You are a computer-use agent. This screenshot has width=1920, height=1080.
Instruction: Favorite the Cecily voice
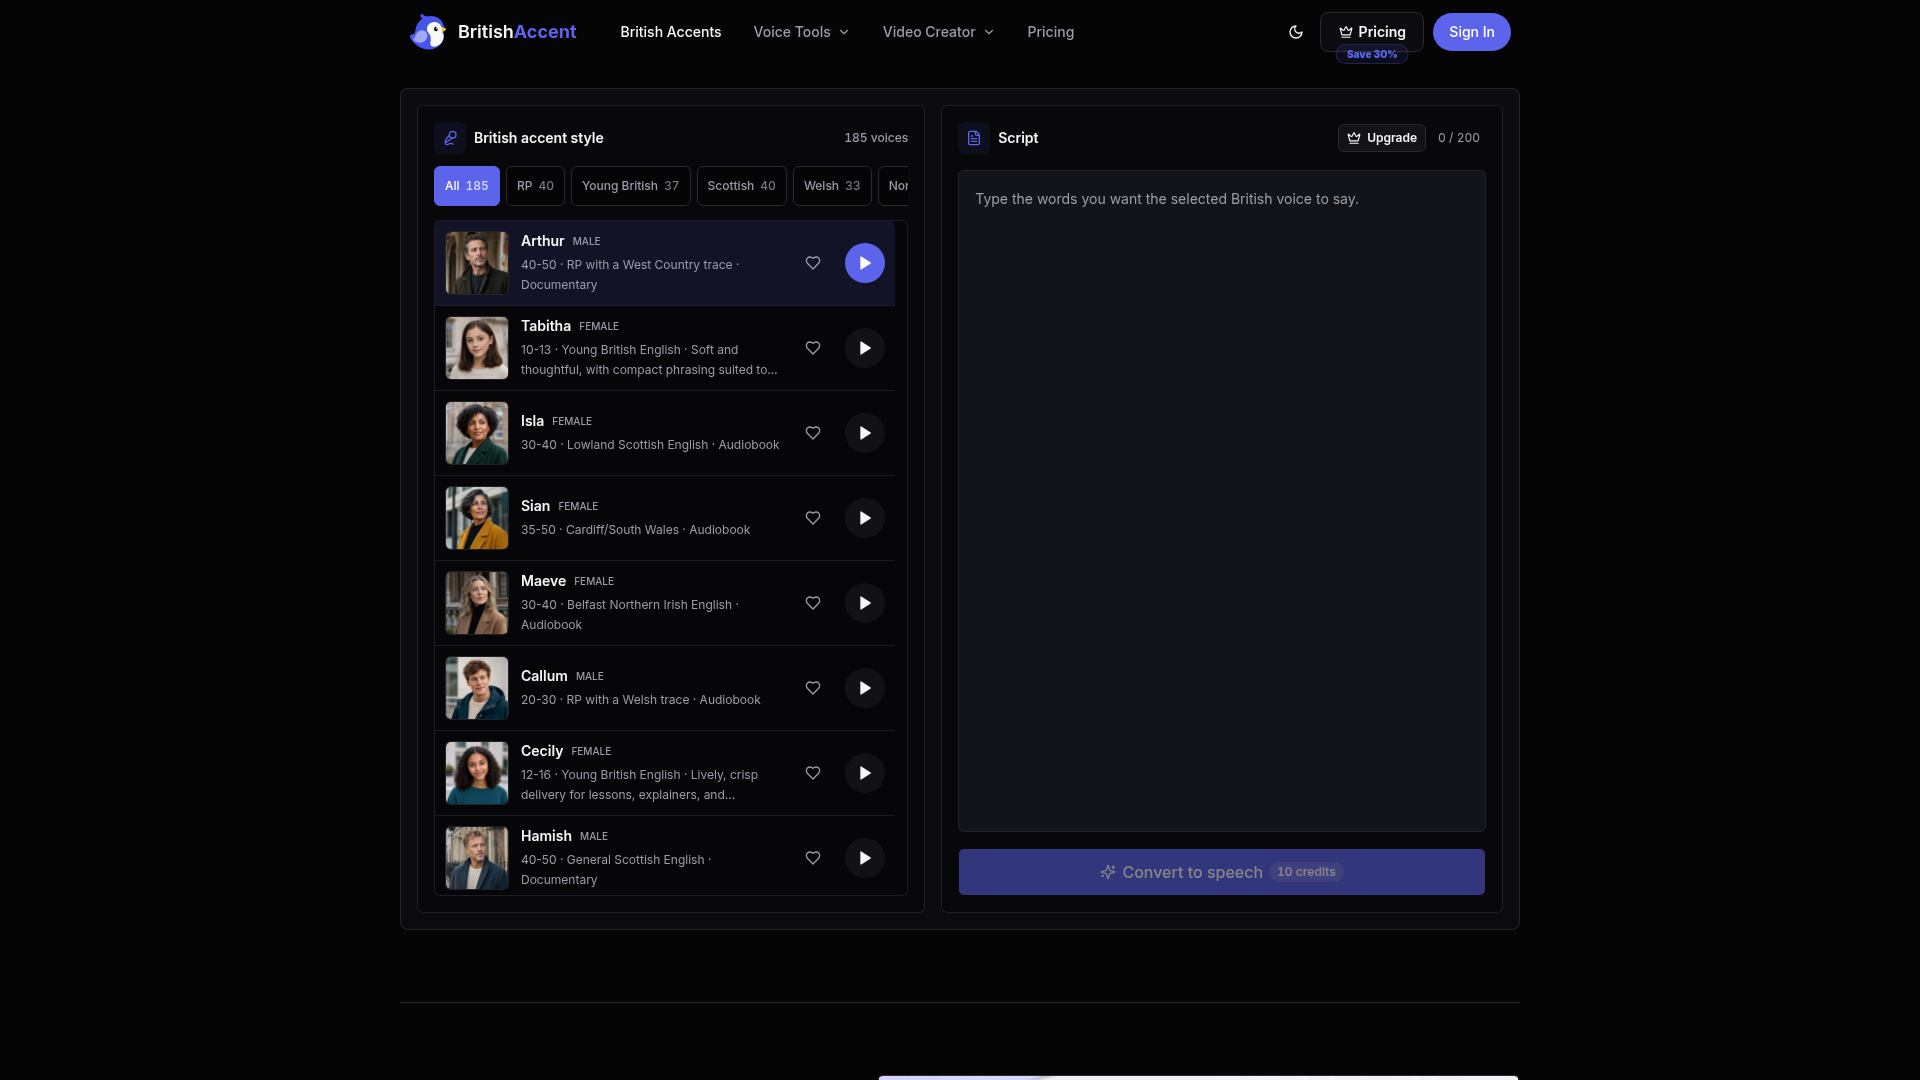813,773
